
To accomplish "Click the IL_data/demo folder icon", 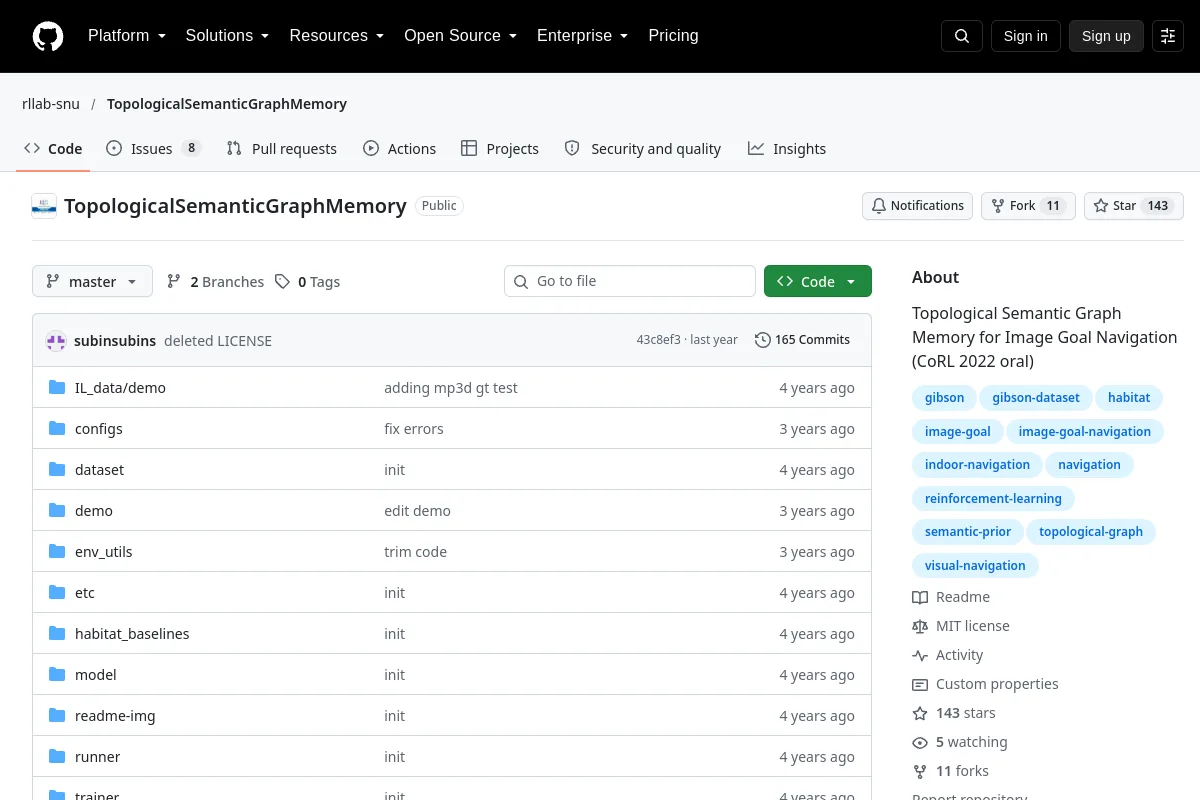I will click(x=57, y=388).
